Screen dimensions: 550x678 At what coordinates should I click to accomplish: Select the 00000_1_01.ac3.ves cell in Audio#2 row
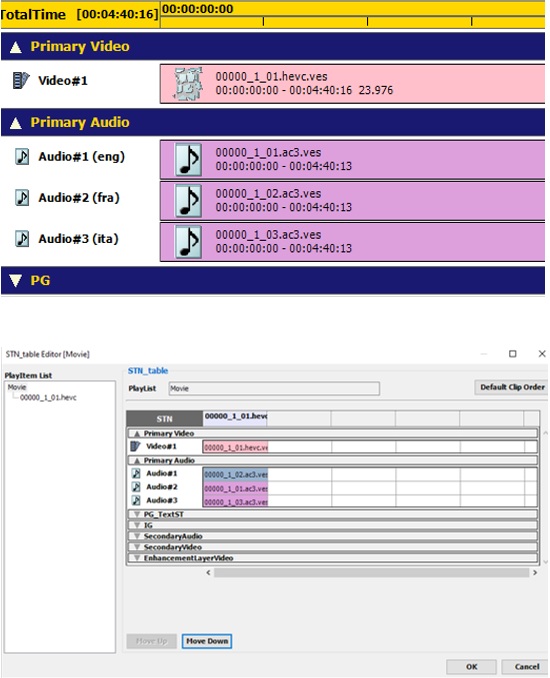click(235, 488)
